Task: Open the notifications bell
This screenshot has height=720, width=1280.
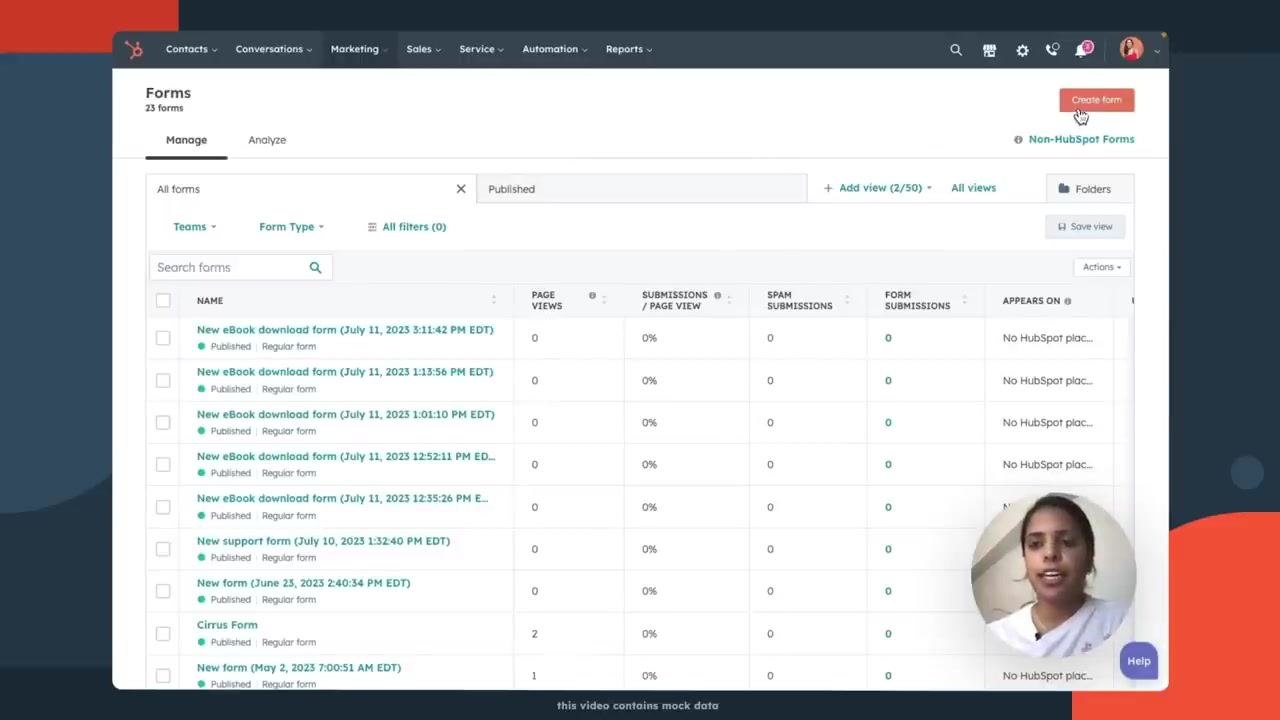Action: [1082, 49]
